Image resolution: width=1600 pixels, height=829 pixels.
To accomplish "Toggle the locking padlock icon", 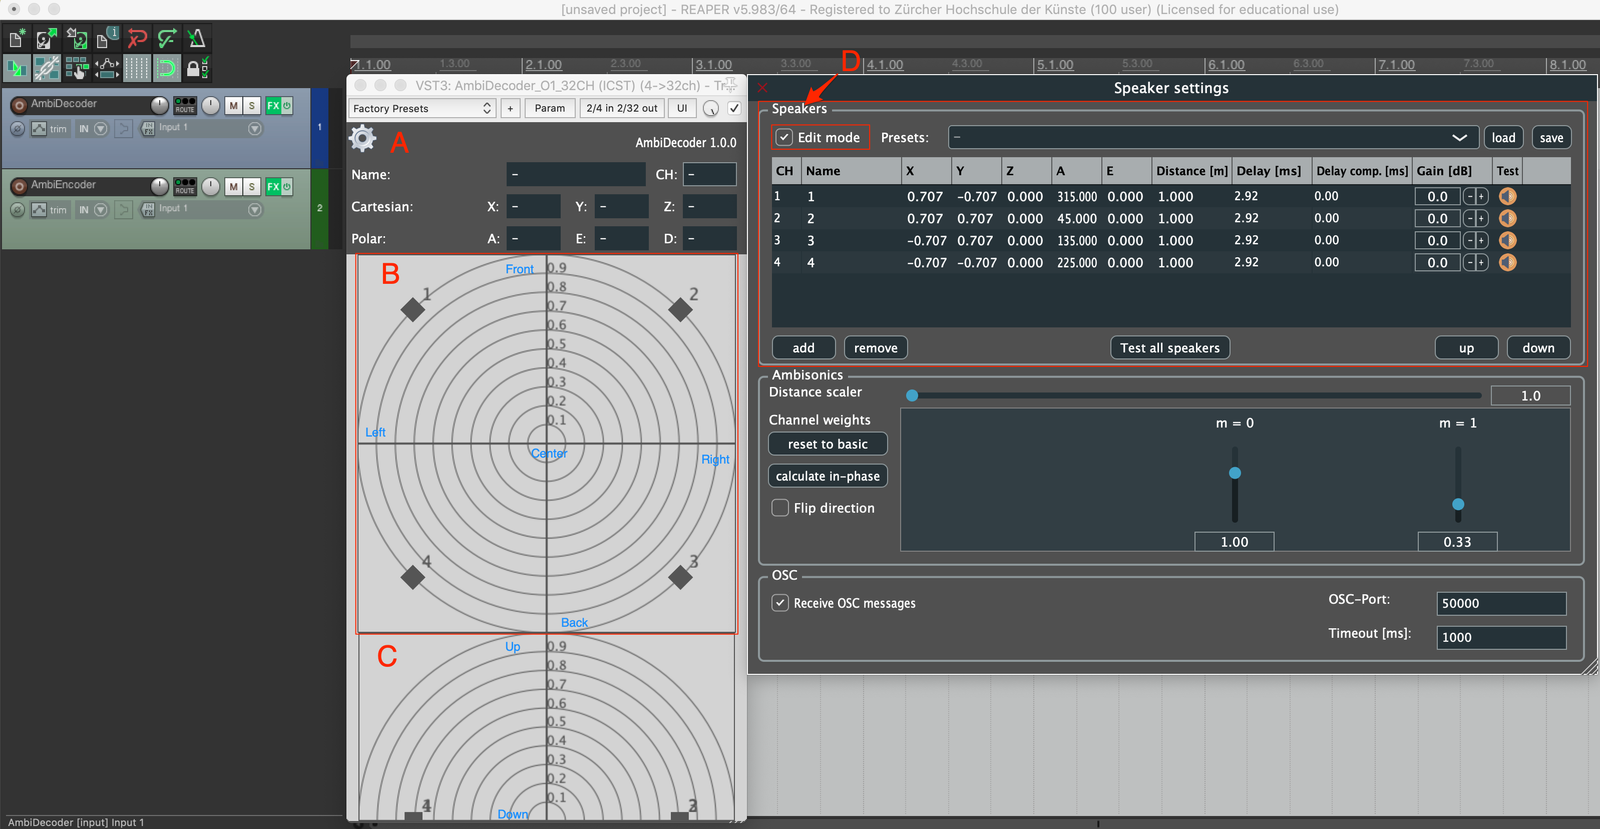I will pos(197,68).
